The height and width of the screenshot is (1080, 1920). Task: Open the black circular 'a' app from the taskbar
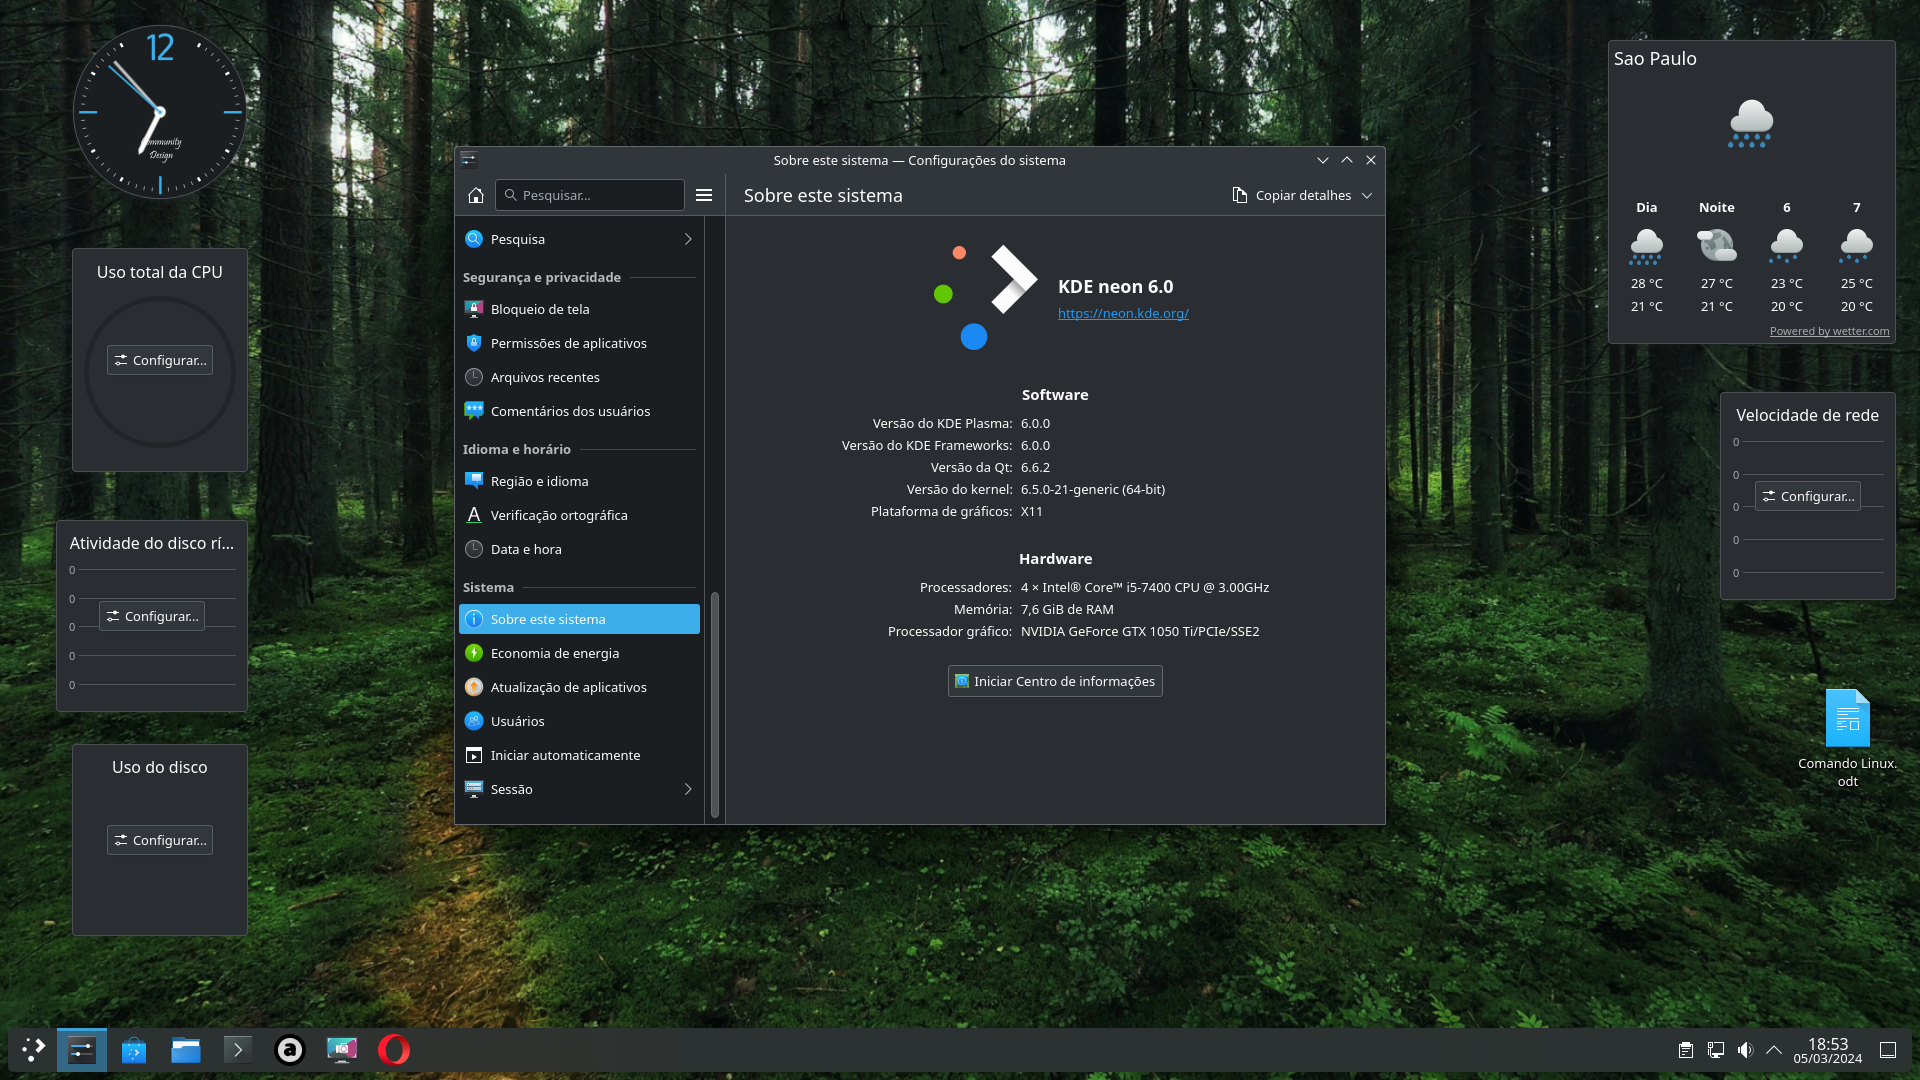pyautogui.click(x=290, y=1050)
